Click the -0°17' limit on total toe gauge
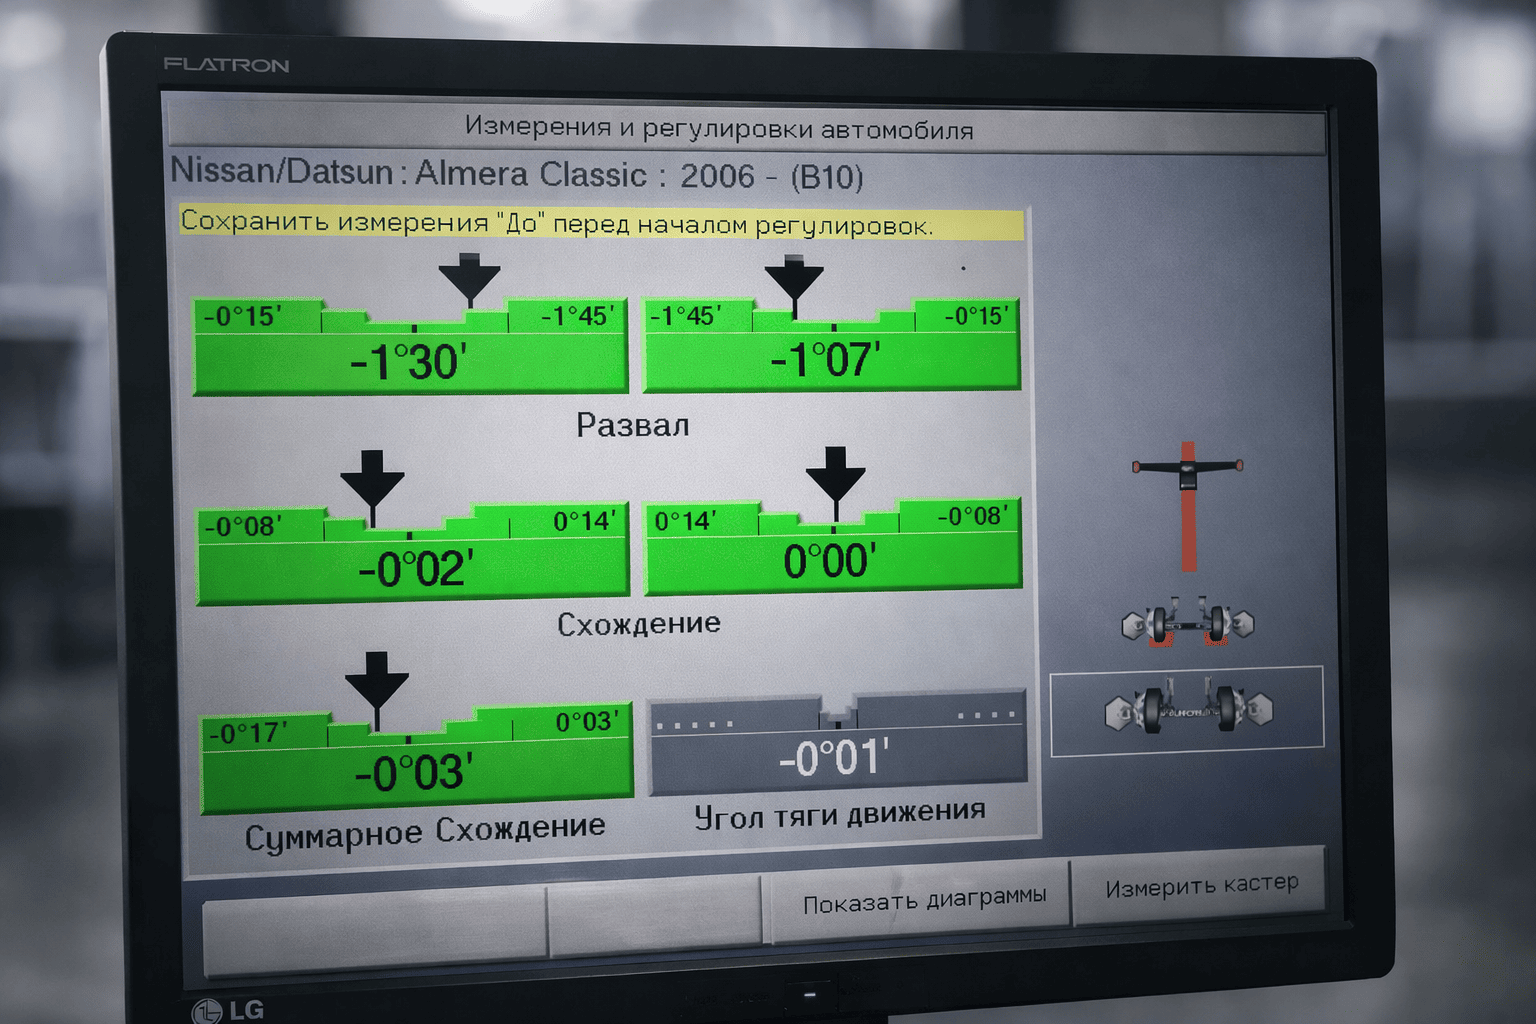1536x1024 pixels. [x=247, y=733]
